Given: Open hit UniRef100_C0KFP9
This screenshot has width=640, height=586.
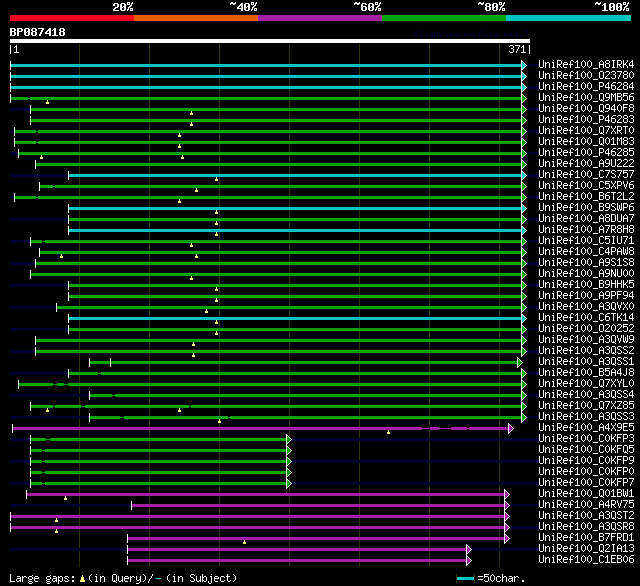Looking at the screenshot, I should pyautogui.click(x=586, y=461).
